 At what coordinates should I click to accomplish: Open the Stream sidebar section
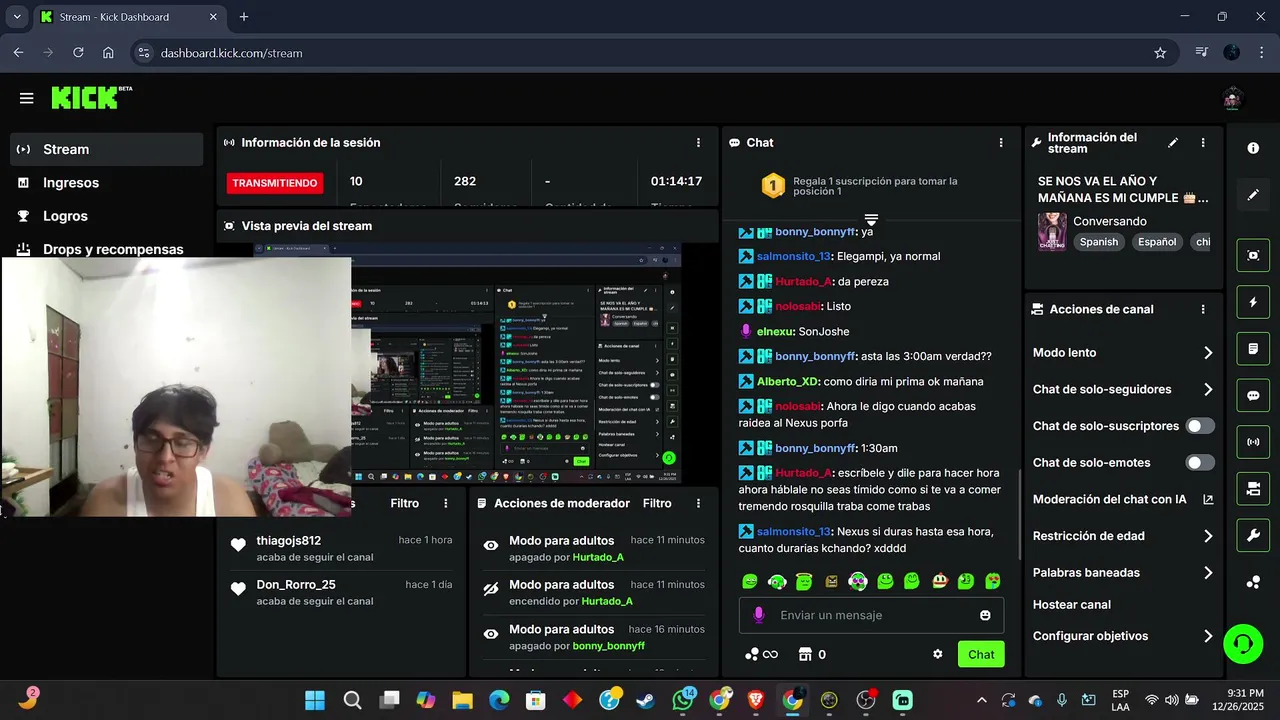pos(107,149)
